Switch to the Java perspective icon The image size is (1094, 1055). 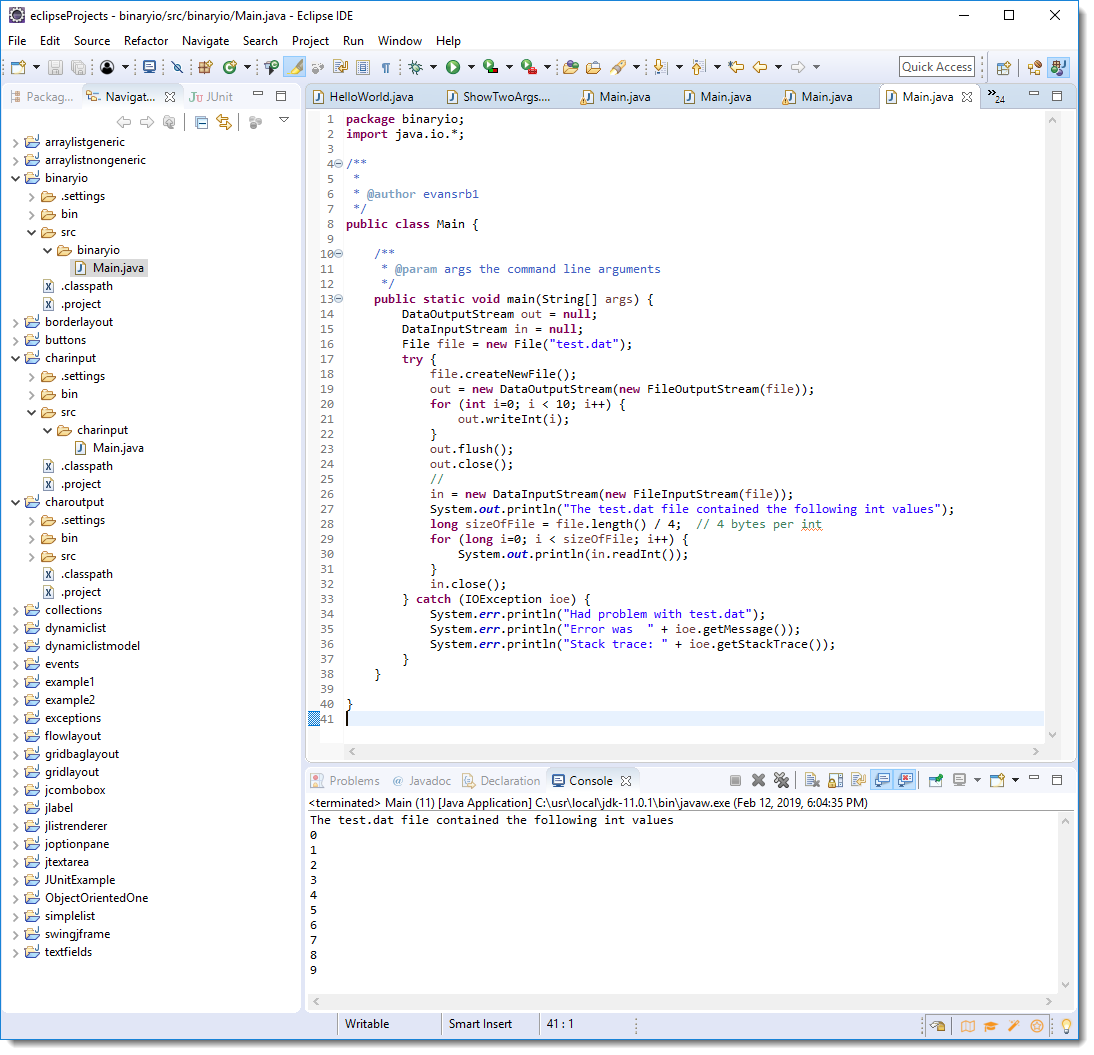point(1058,68)
